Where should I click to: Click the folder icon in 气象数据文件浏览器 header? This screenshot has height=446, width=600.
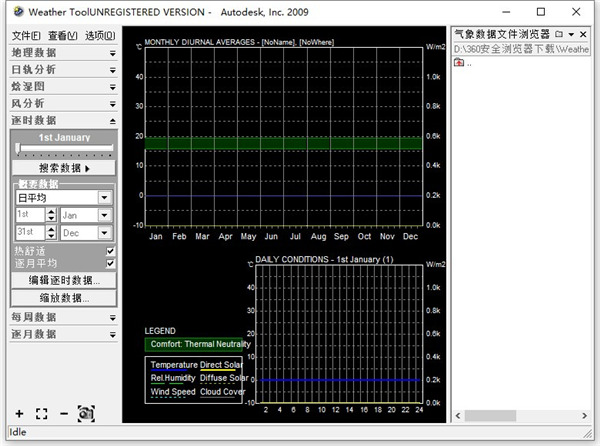coord(558,34)
